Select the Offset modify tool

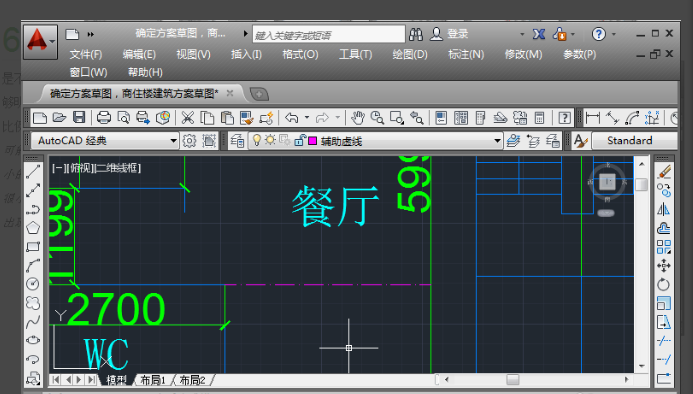tap(664, 228)
